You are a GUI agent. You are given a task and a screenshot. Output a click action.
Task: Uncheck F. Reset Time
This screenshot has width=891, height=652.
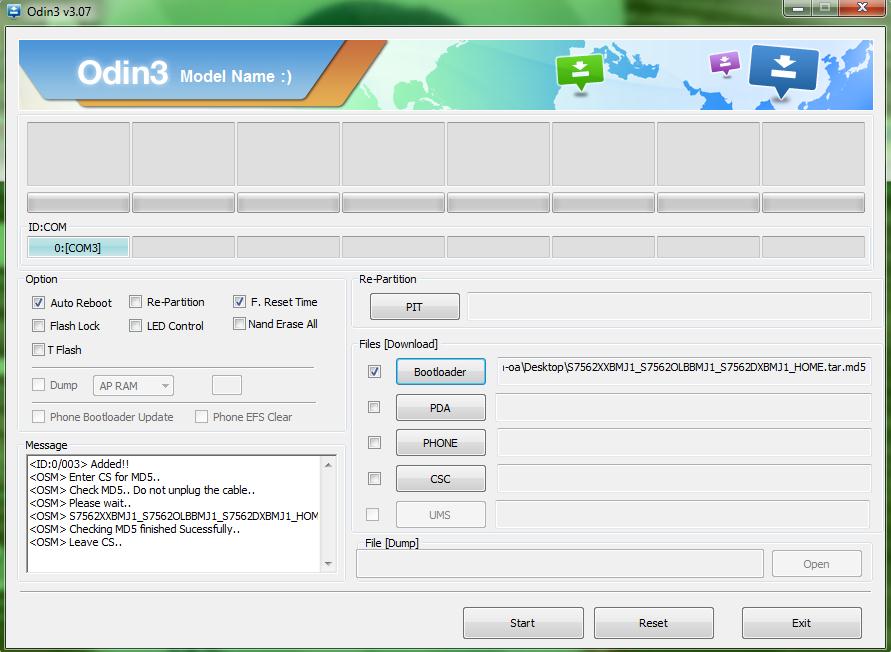pos(239,302)
